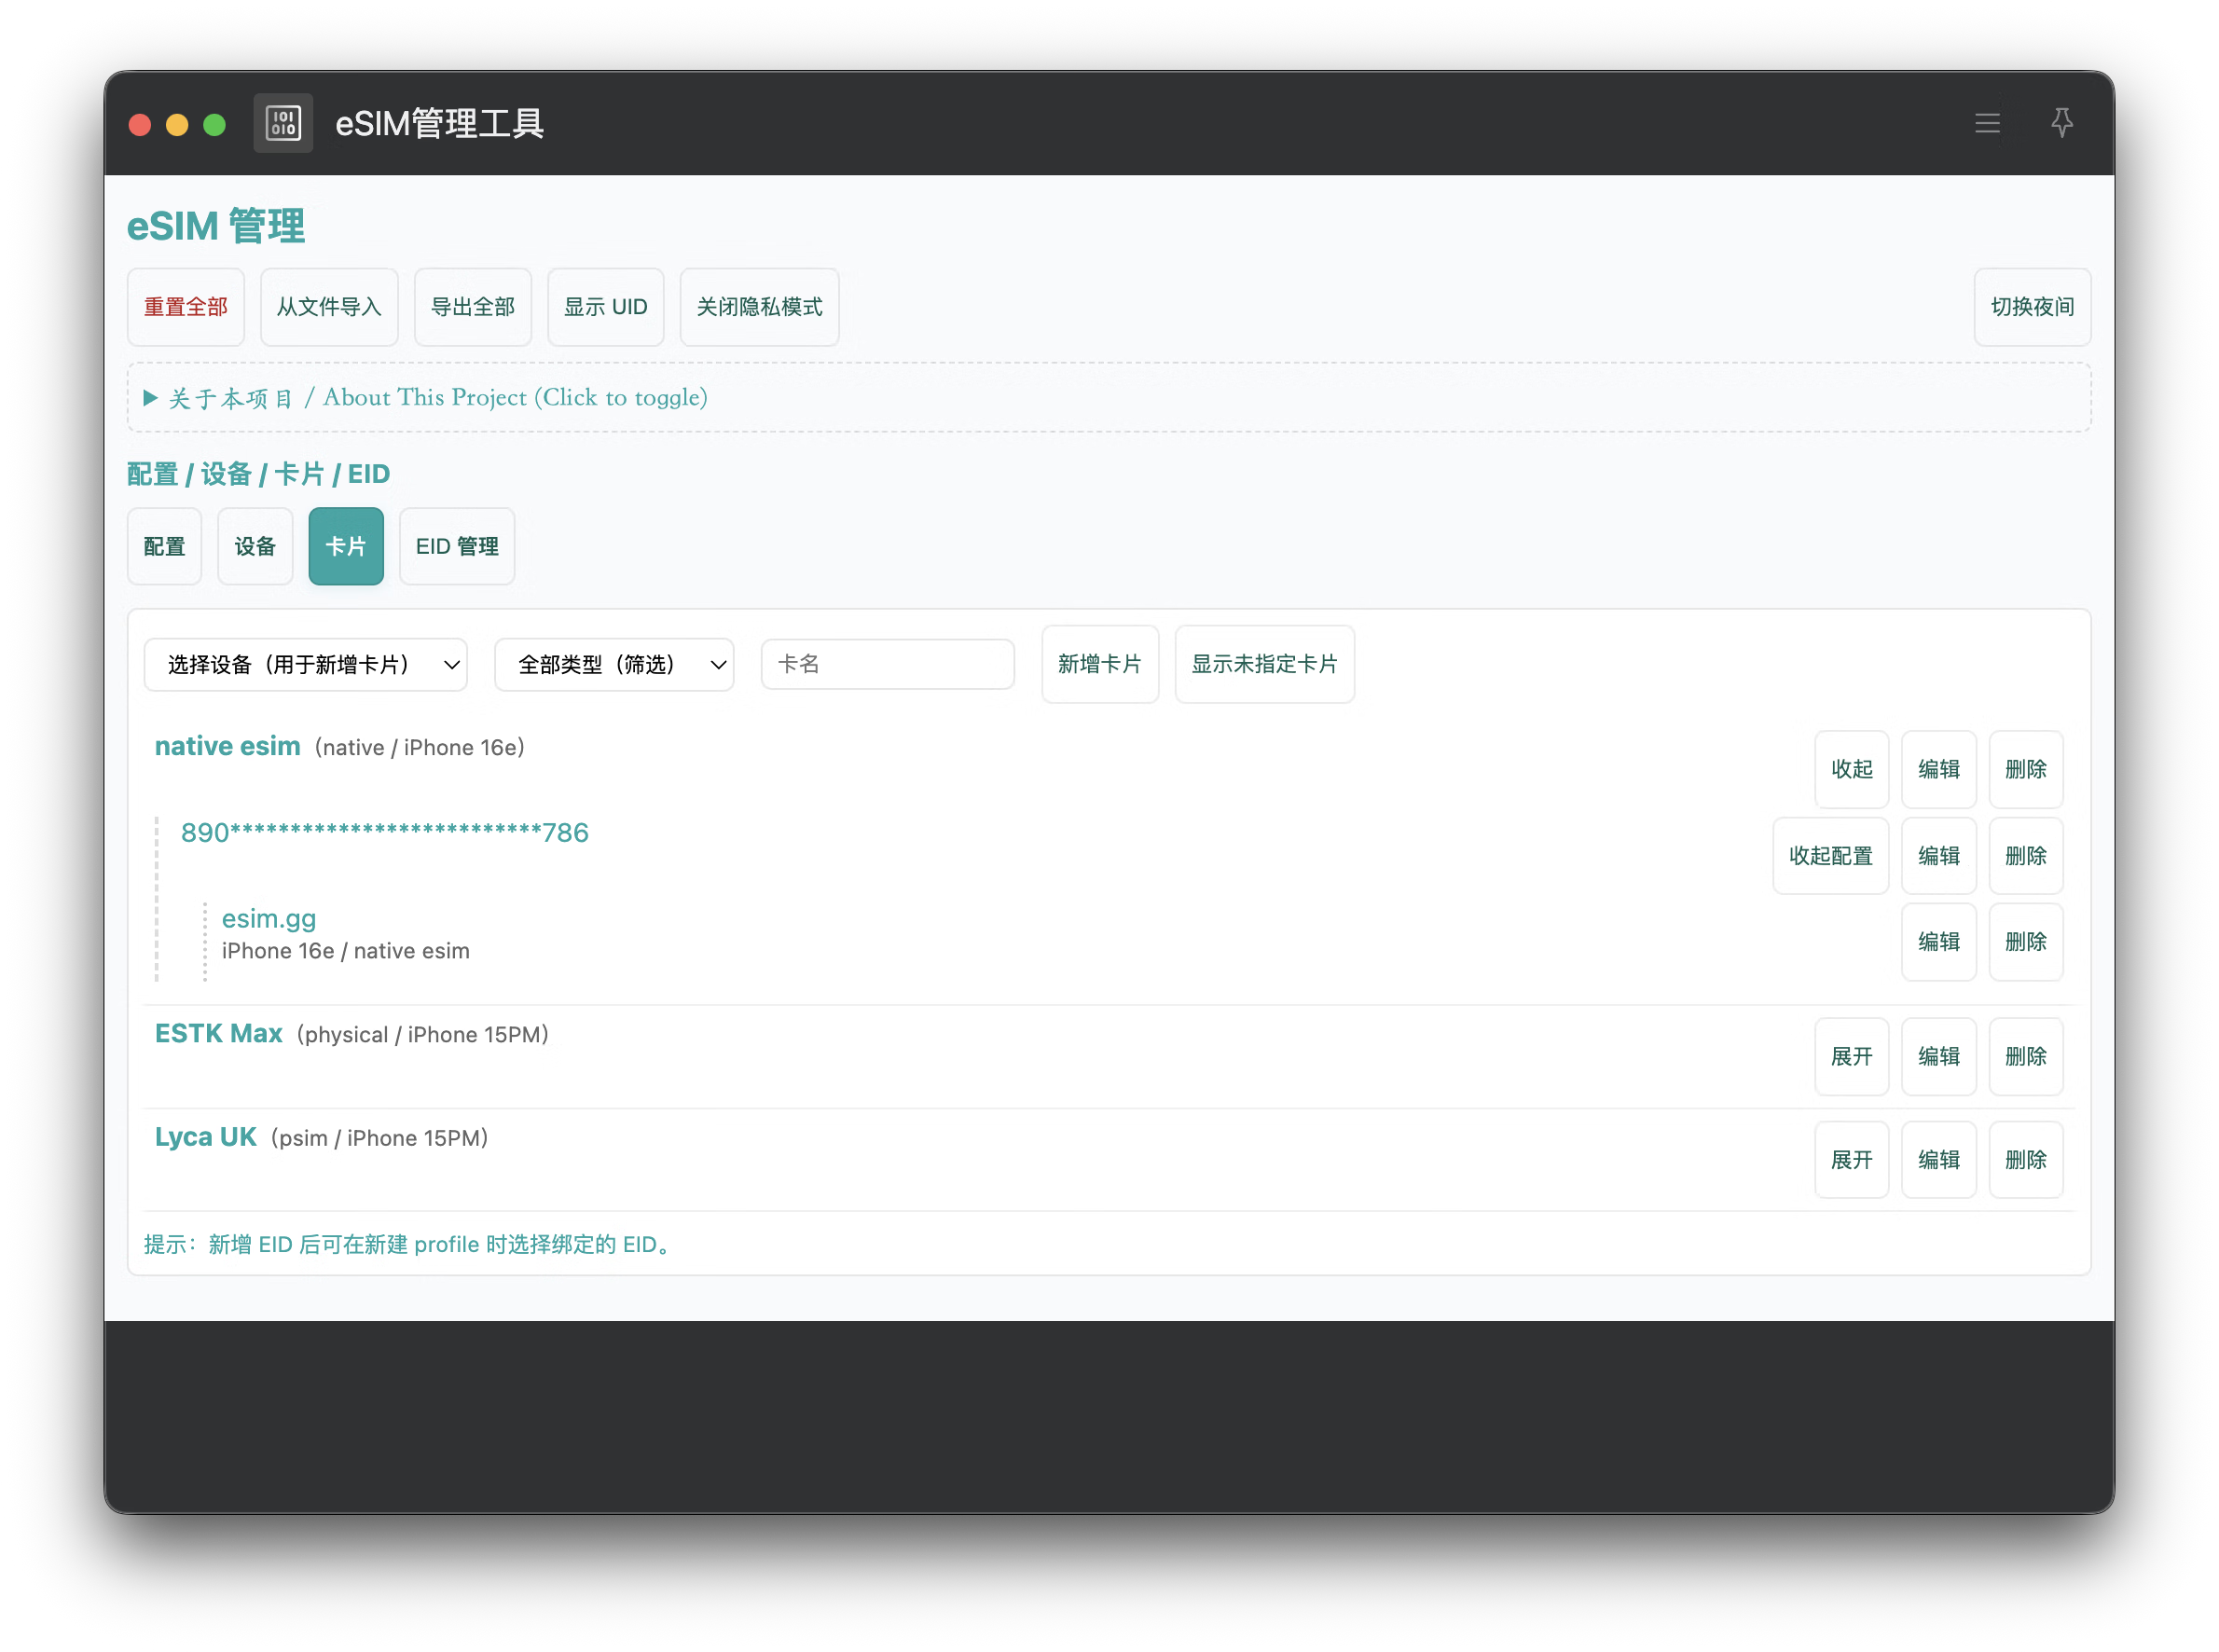The width and height of the screenshot is (2219, 1652).
Task: Delete the esim.gg profile entry
Action: [2025, 942]
